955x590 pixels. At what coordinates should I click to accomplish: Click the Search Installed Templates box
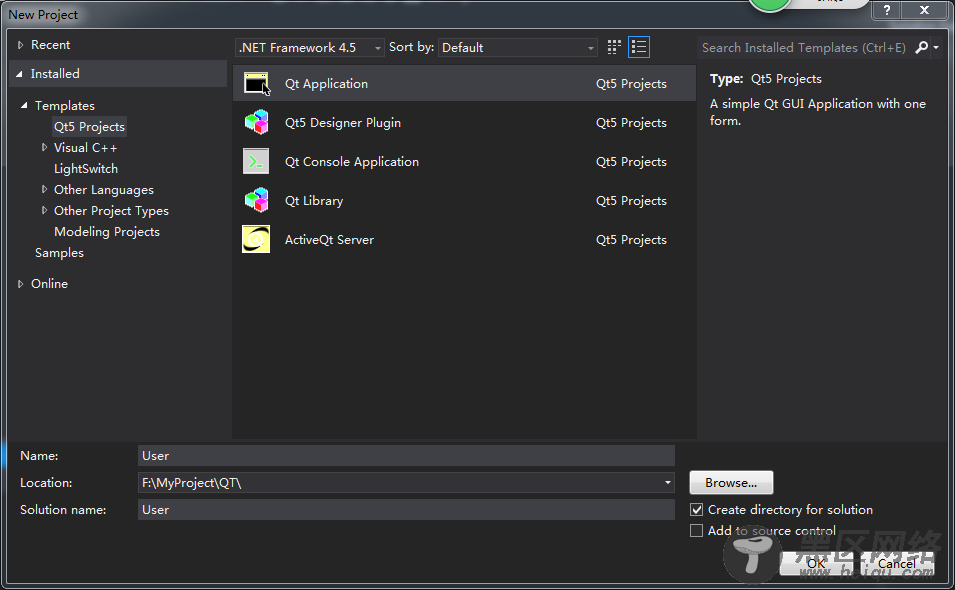(x=804, y=47)
